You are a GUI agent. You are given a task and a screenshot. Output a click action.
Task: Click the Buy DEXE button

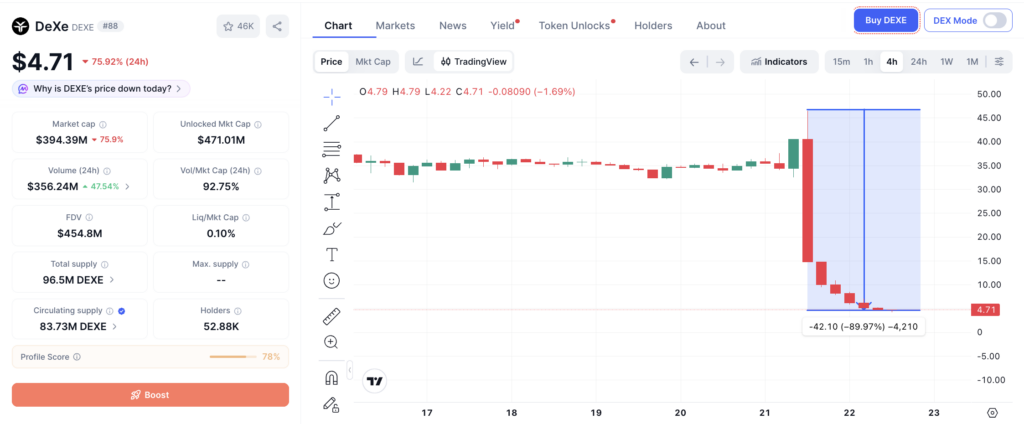pyautogui.click(x=886, y=20)
